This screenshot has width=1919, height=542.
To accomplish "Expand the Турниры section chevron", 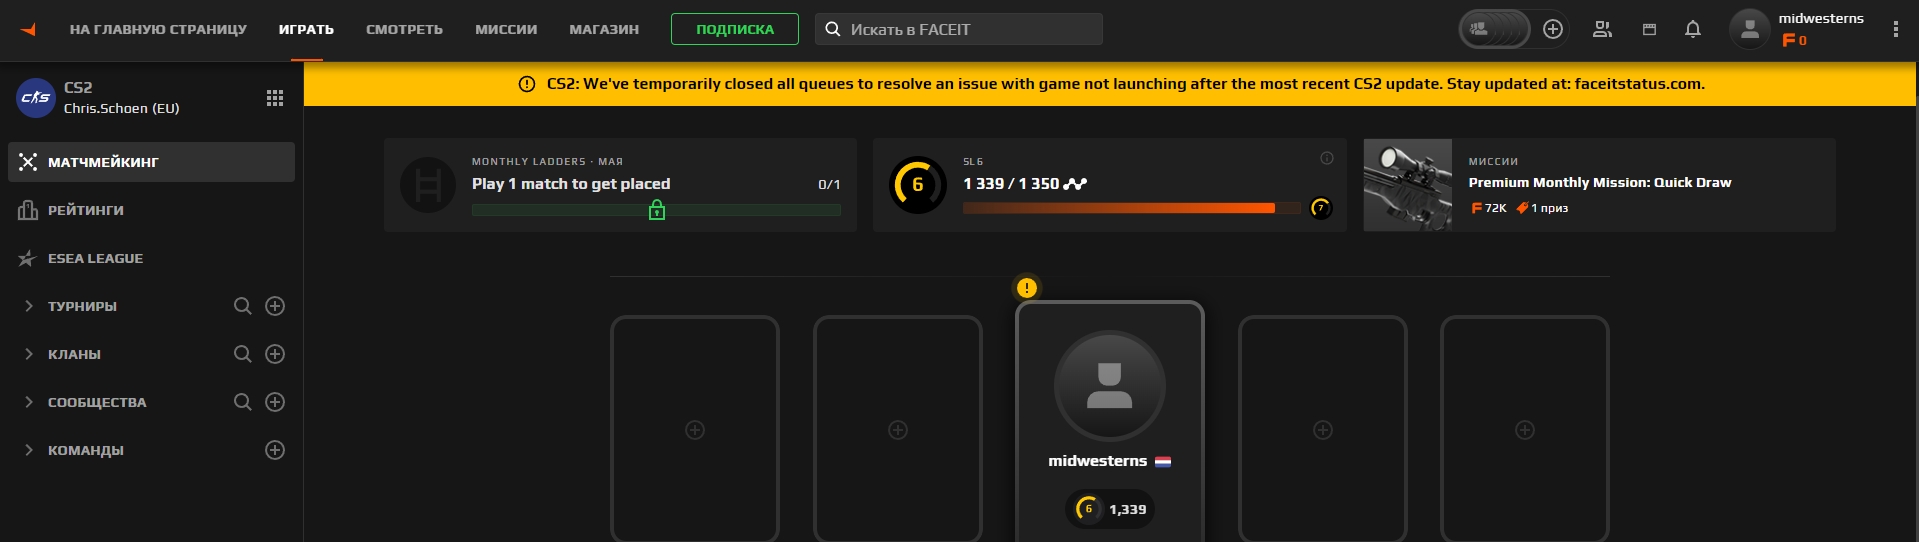I will coord(29,306).
